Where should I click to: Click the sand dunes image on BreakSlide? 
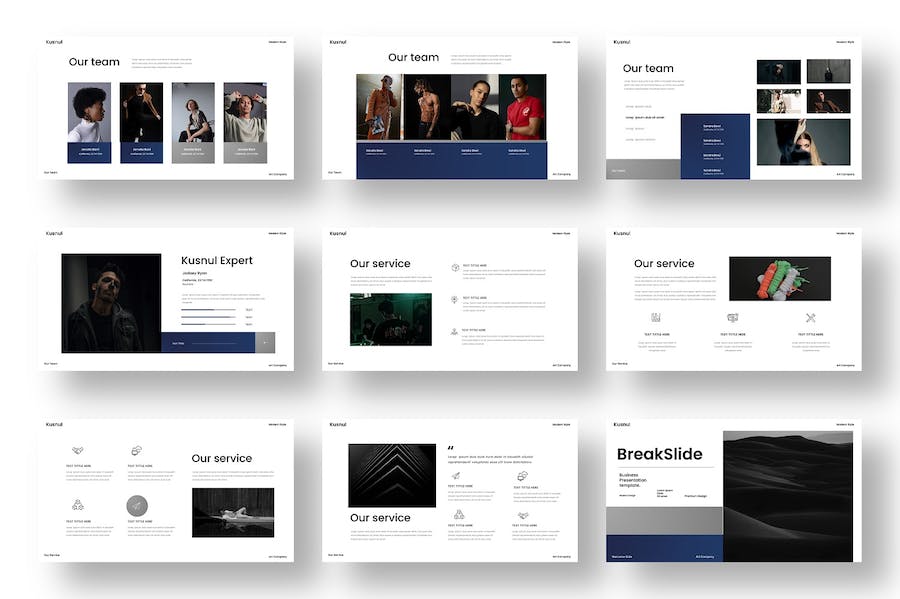coord(787,496)
